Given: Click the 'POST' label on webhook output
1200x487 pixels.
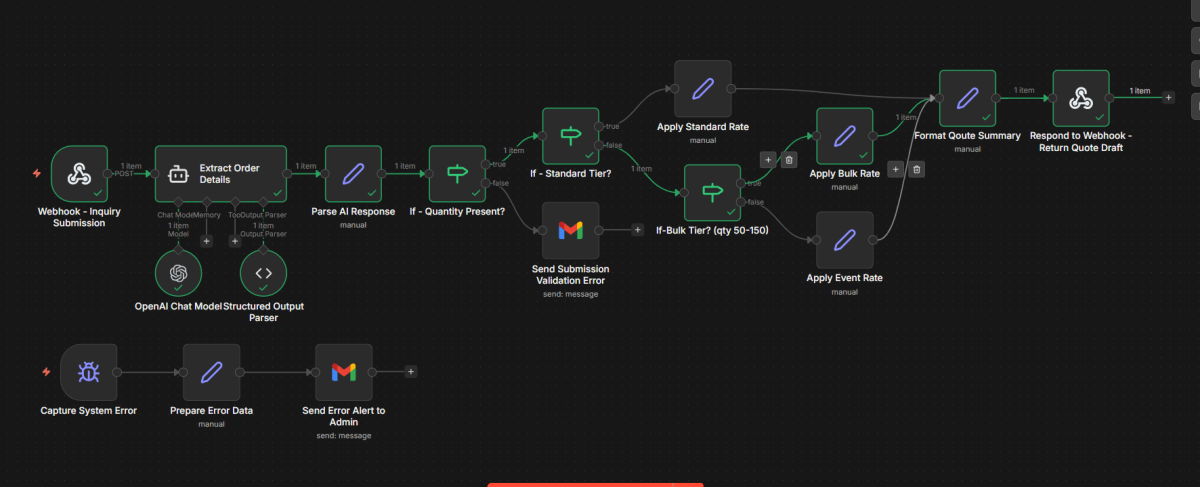Looking at the screenshot, I should 124,173.
